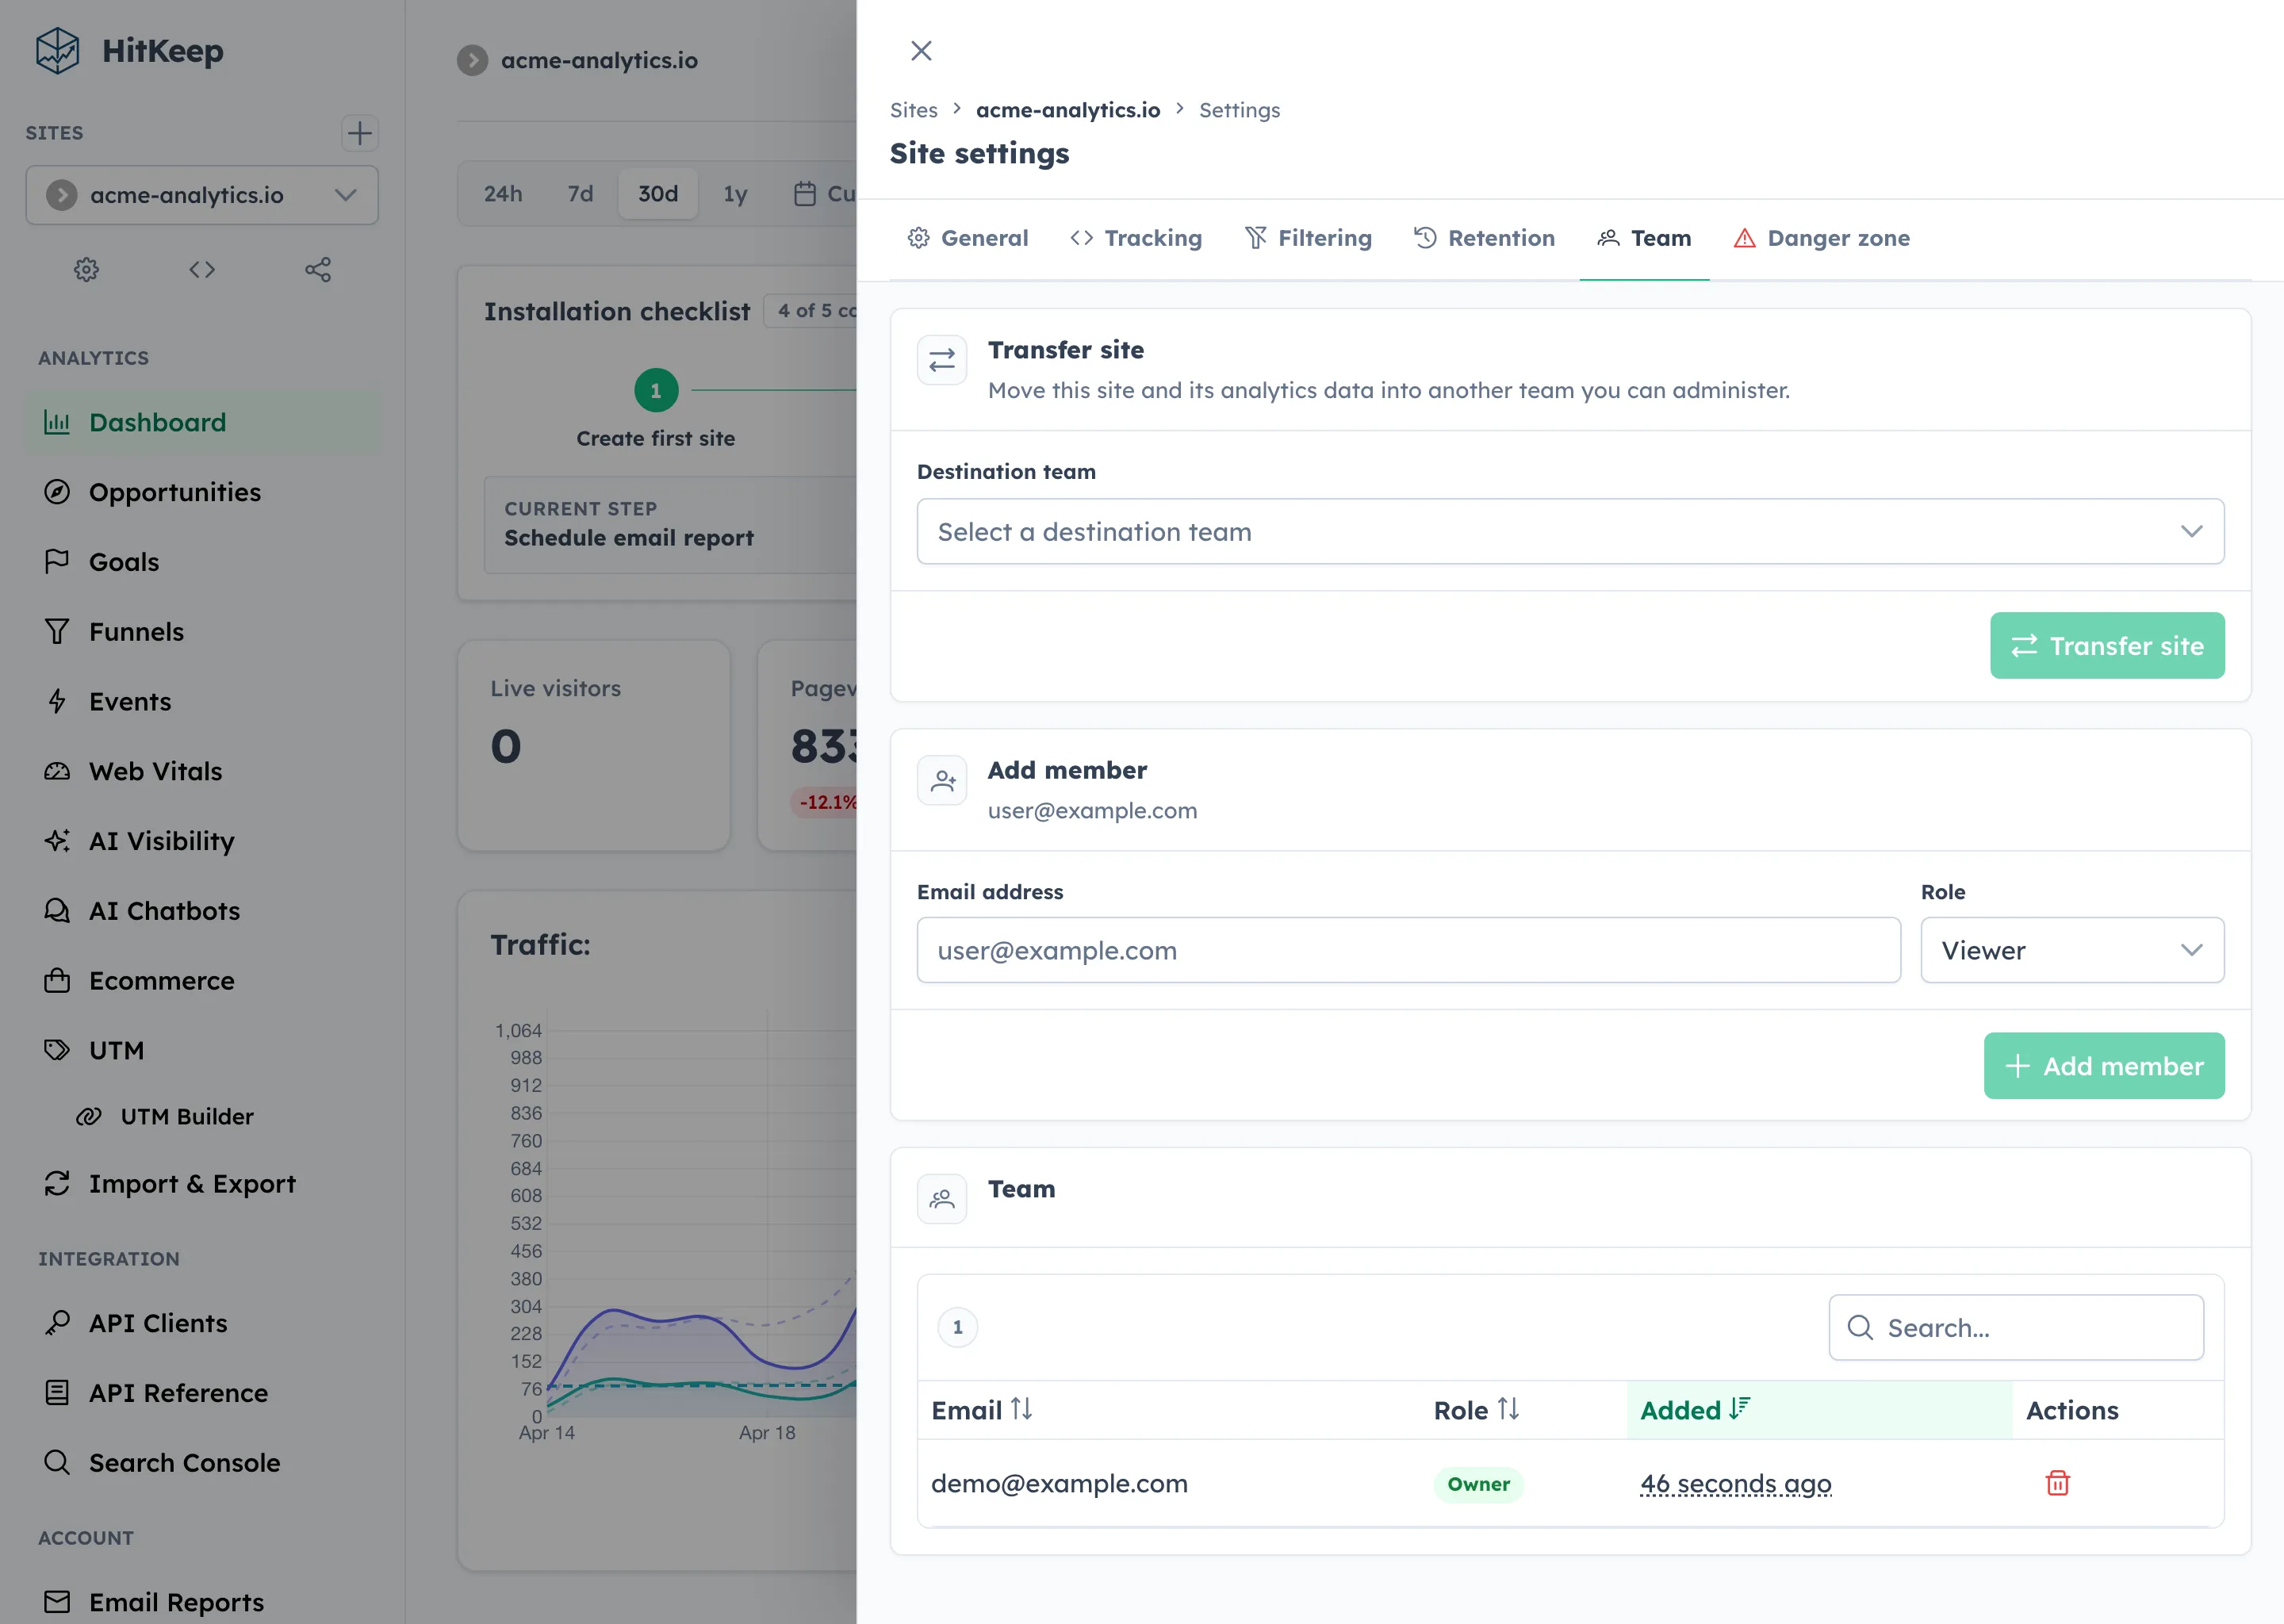2284x1624 pixels.
Task: Open API Clients page
Action: coord(202,1323)
